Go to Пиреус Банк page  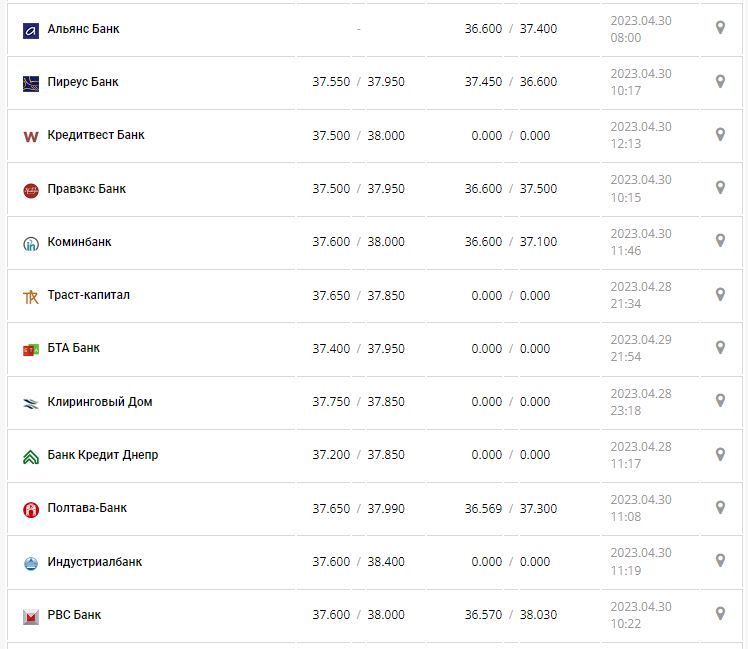click(86, 82)
